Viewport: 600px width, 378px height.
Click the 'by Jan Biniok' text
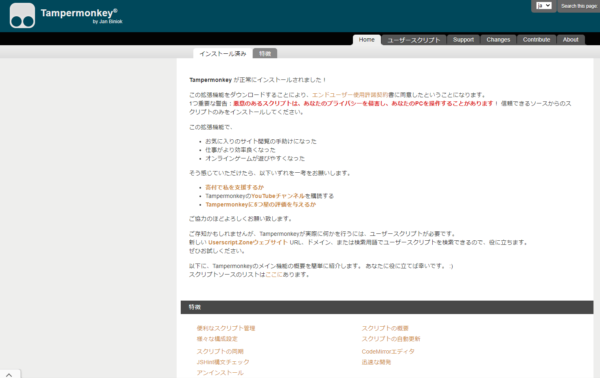[x=107, y=22]
